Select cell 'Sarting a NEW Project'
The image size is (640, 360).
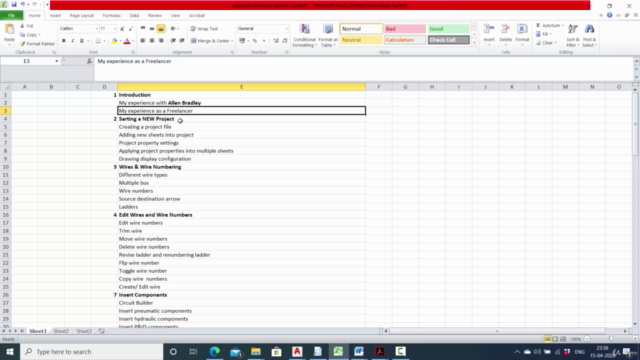[x=241, y=119]
